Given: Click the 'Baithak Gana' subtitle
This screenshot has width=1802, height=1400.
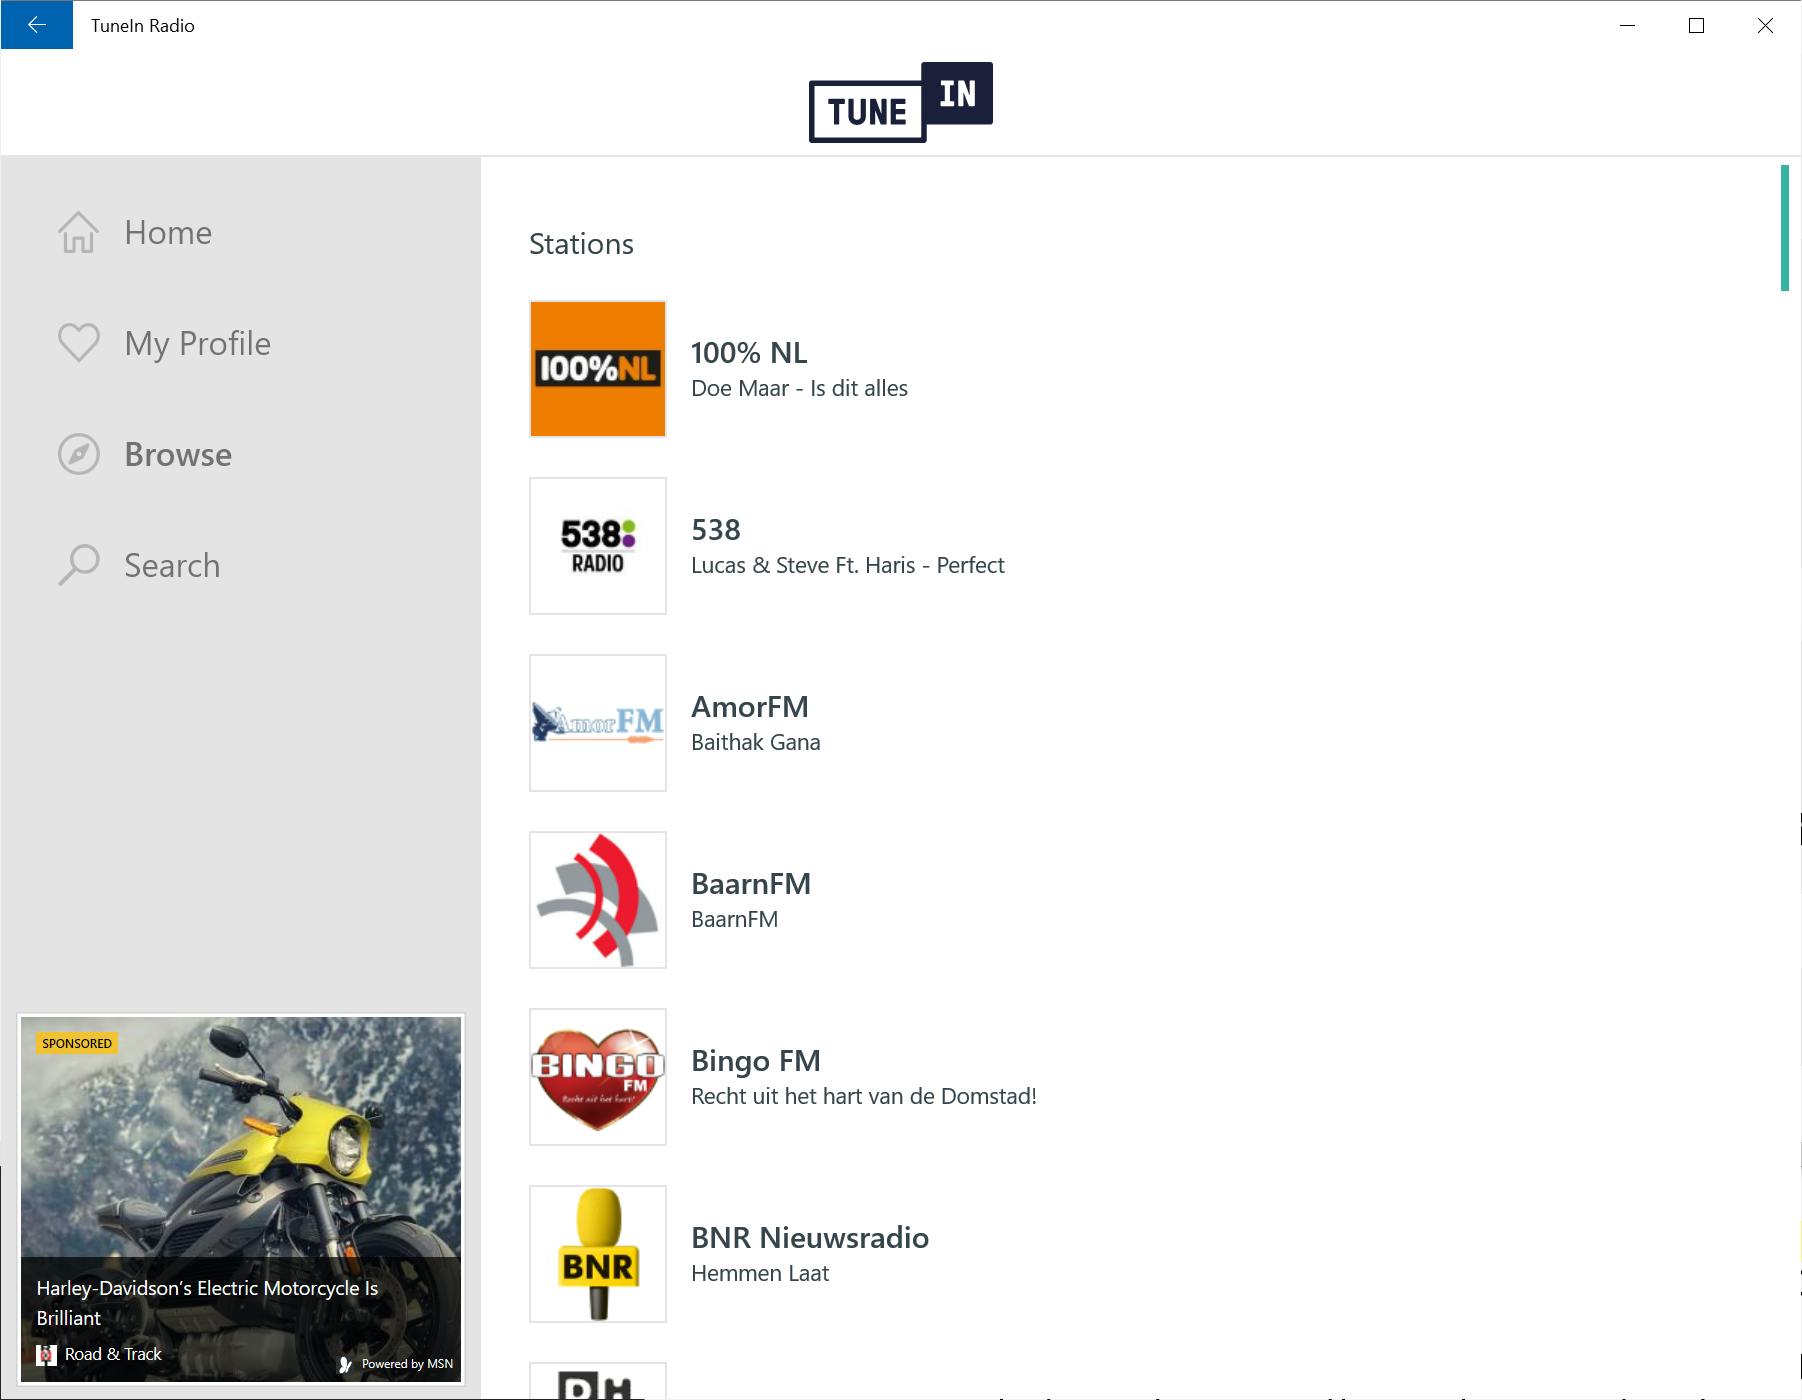Looking at the screenshot, I should pos(756,742).
